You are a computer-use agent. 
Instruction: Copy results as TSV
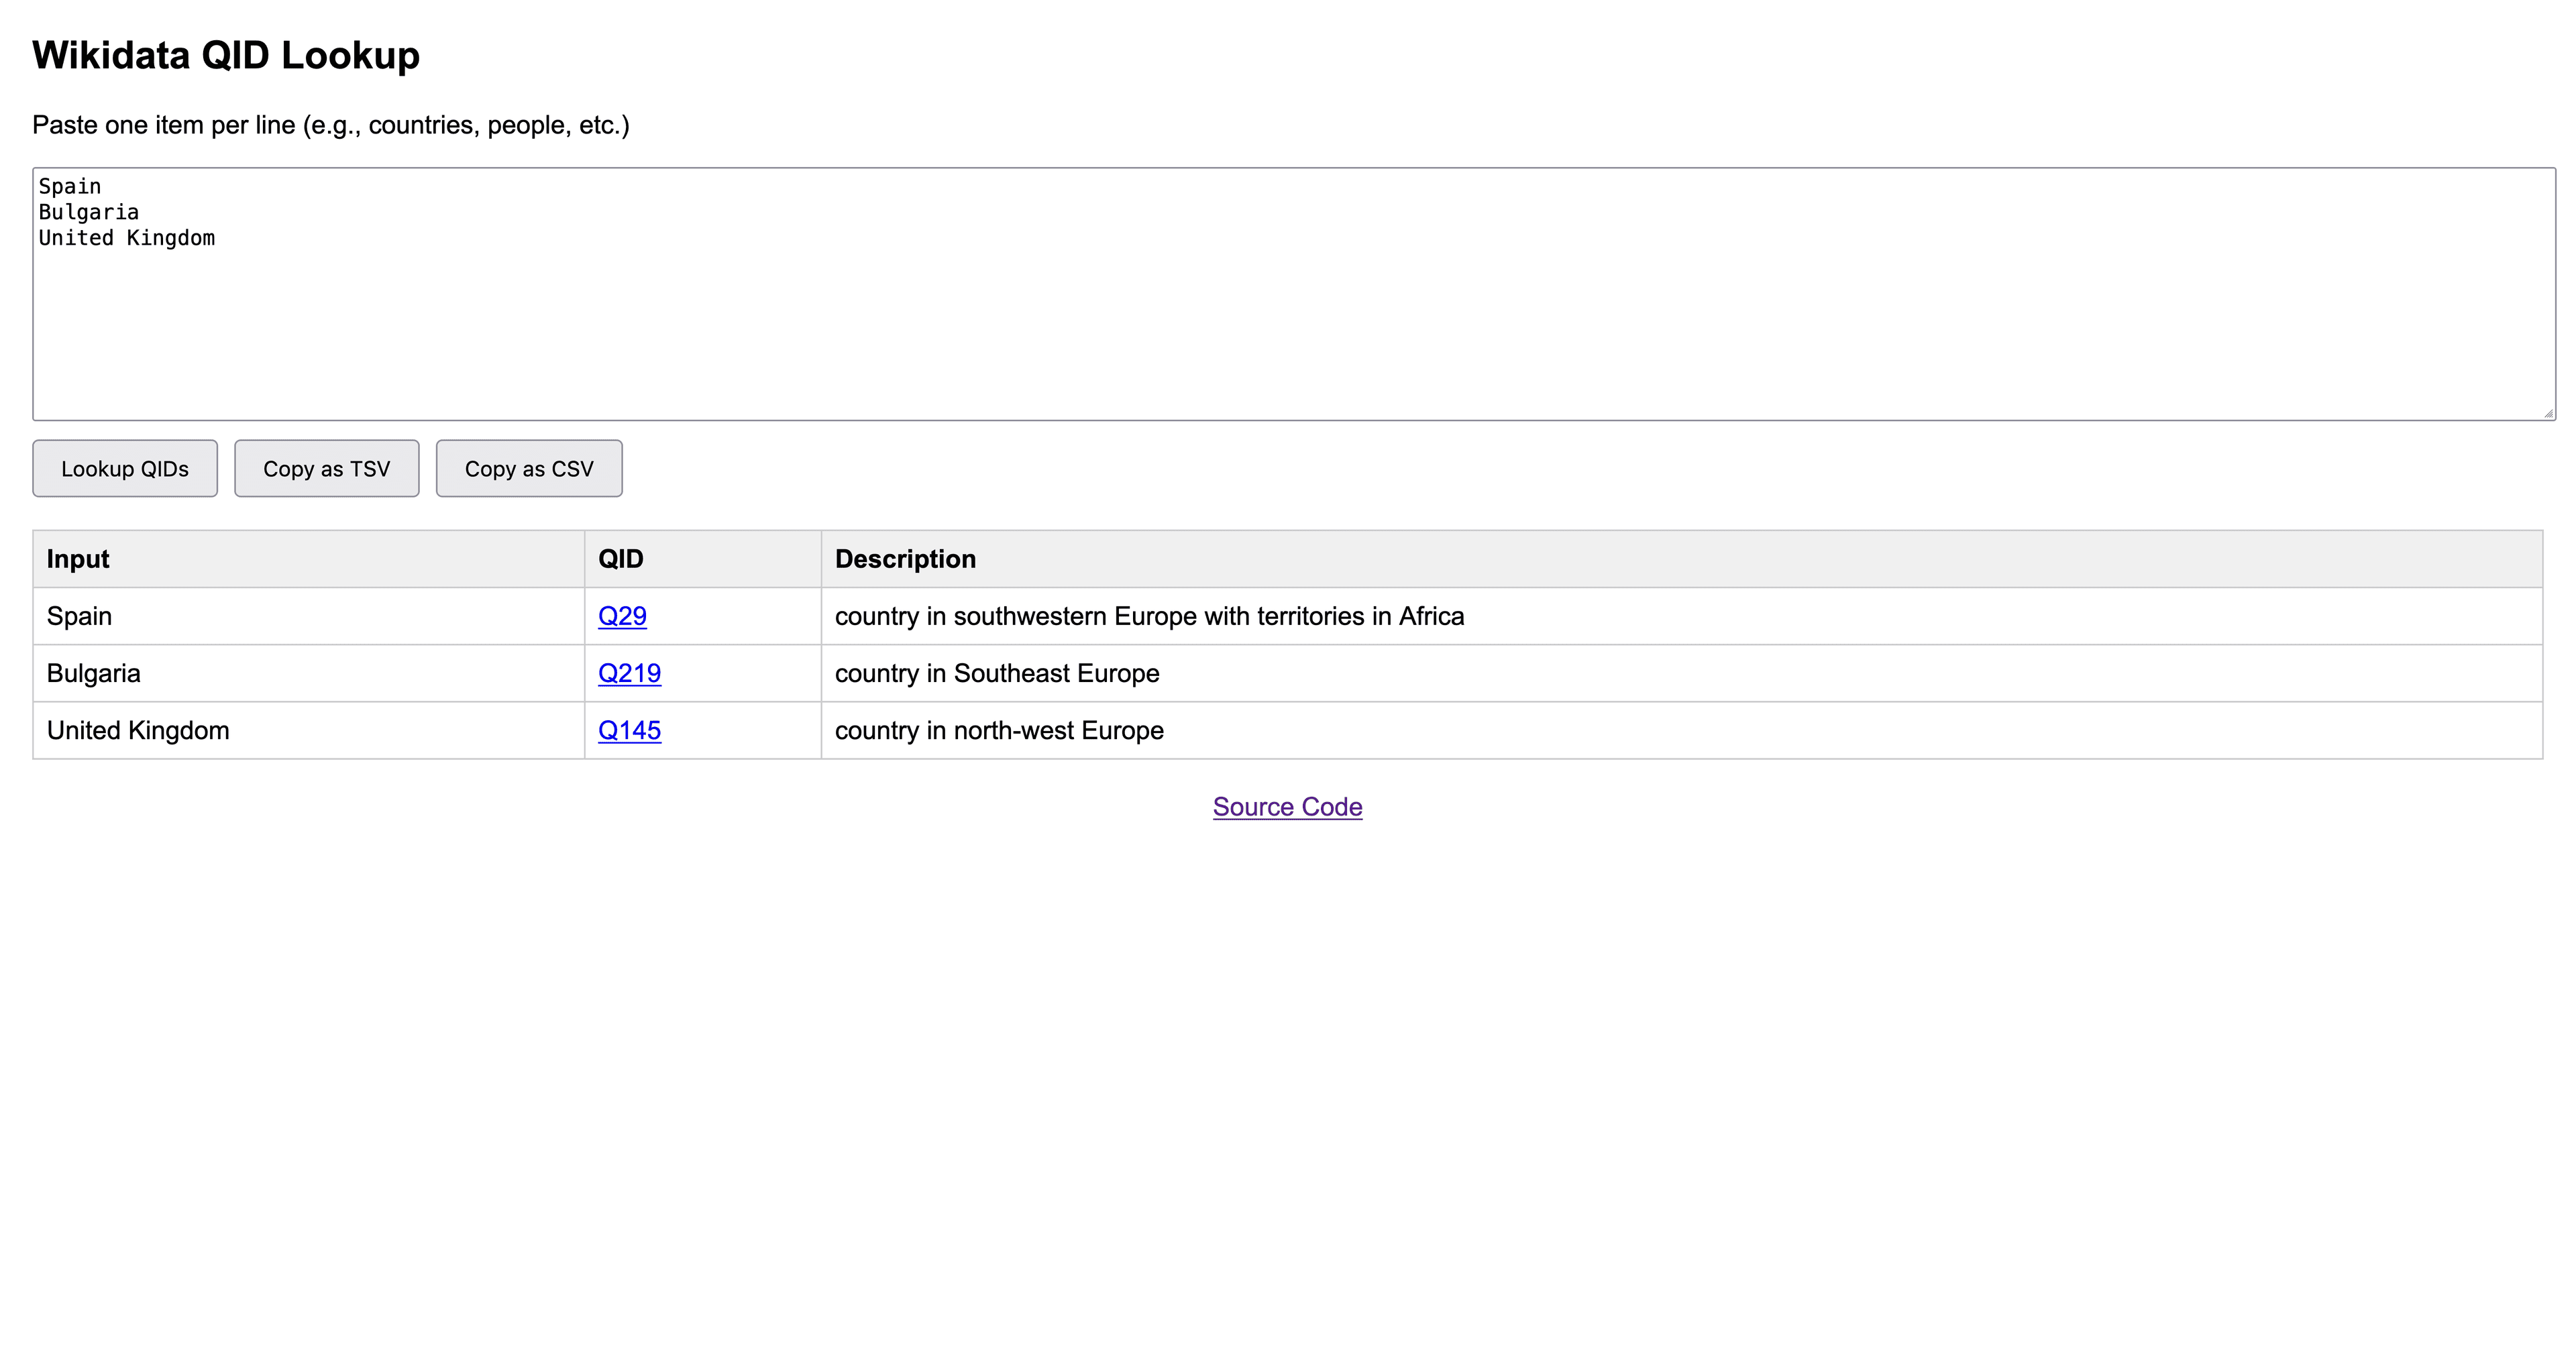326,468
